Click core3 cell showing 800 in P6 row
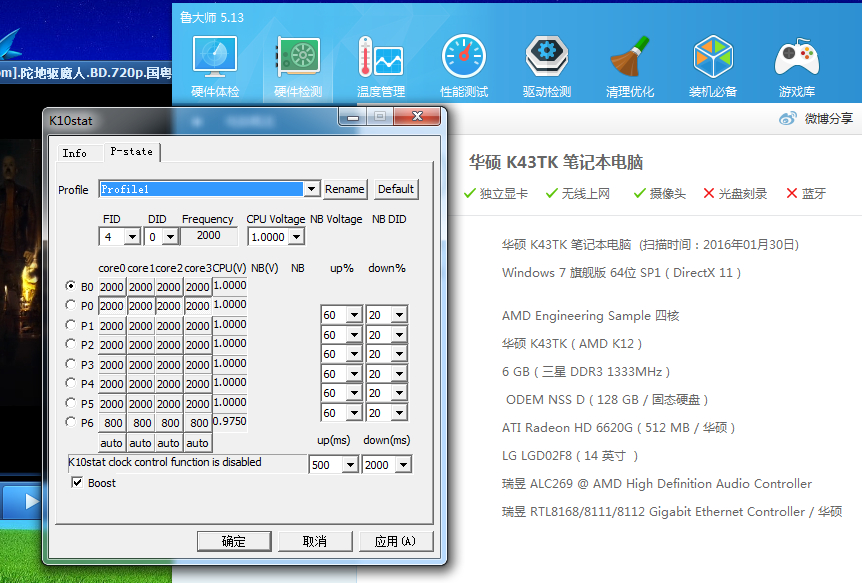The image size is (862, 583). click(198, 423)
